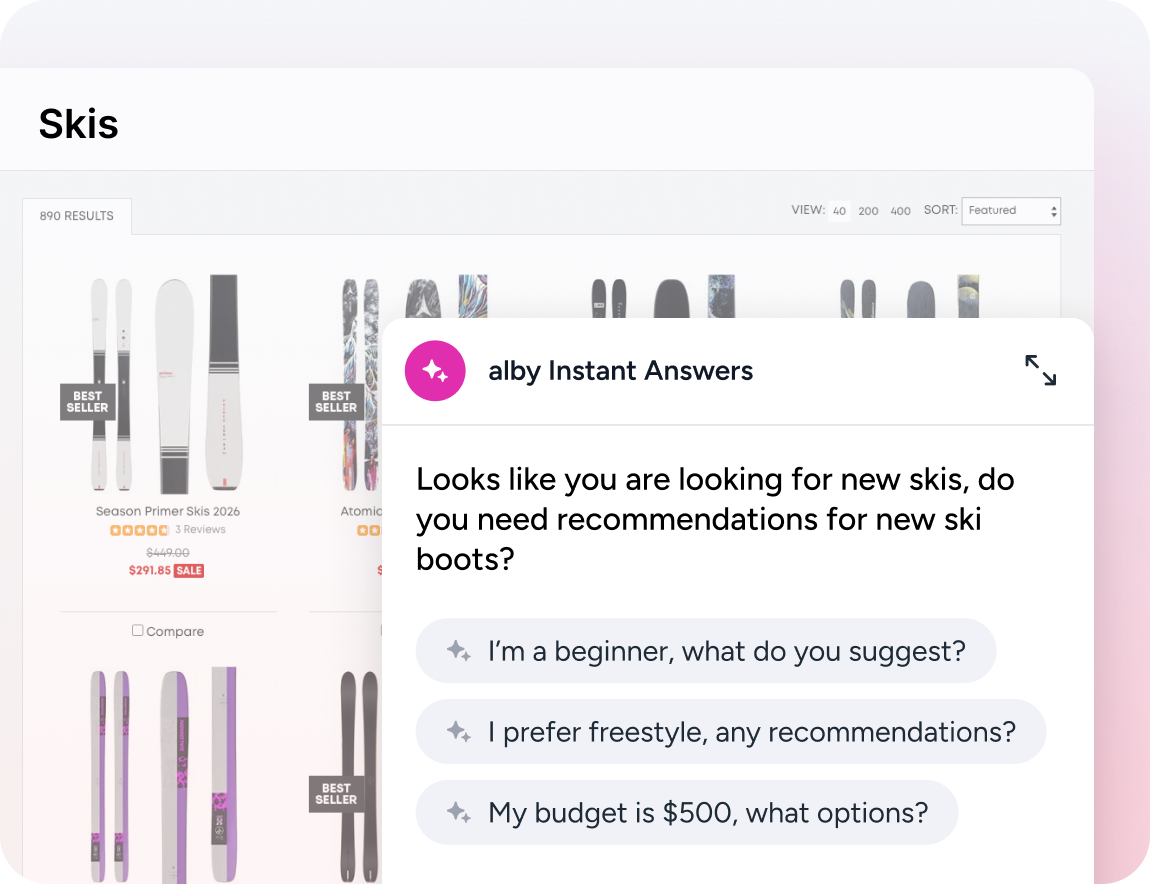Screen dimensions: 1150x884
Task: Click the sparkle icon beside freestyle suggestion
Action: [459, 731]
